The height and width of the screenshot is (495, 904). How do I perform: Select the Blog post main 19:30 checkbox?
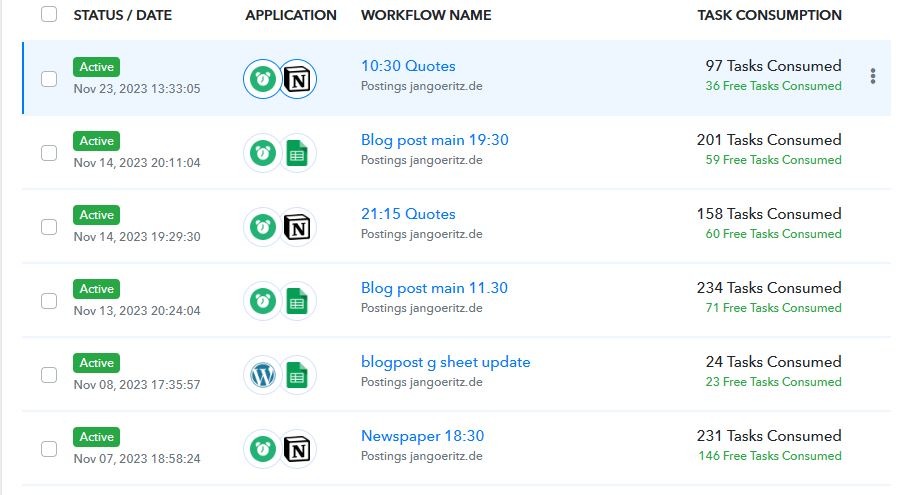coord(49,153)
